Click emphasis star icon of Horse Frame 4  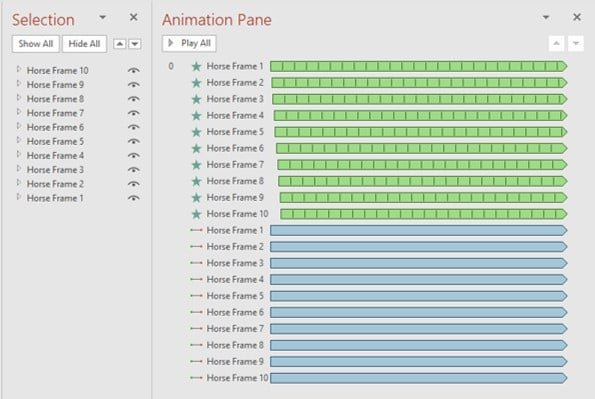click(x=196, y=116)
